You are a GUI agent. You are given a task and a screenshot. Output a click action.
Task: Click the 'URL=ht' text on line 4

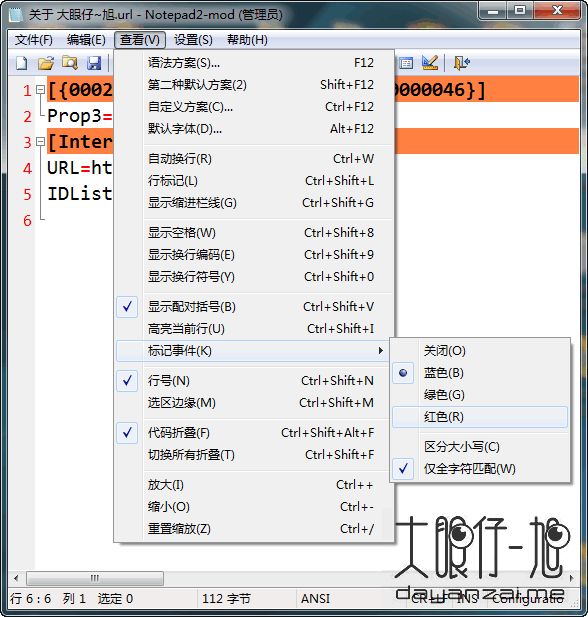[x=80, y=168]
